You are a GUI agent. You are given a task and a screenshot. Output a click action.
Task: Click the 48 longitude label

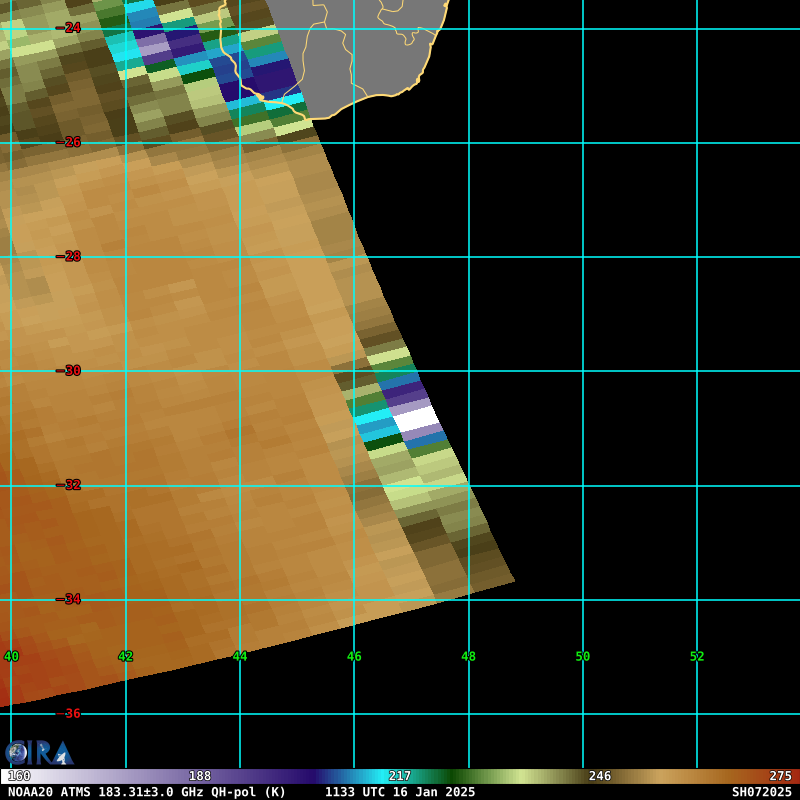click(x=468, y=656)
